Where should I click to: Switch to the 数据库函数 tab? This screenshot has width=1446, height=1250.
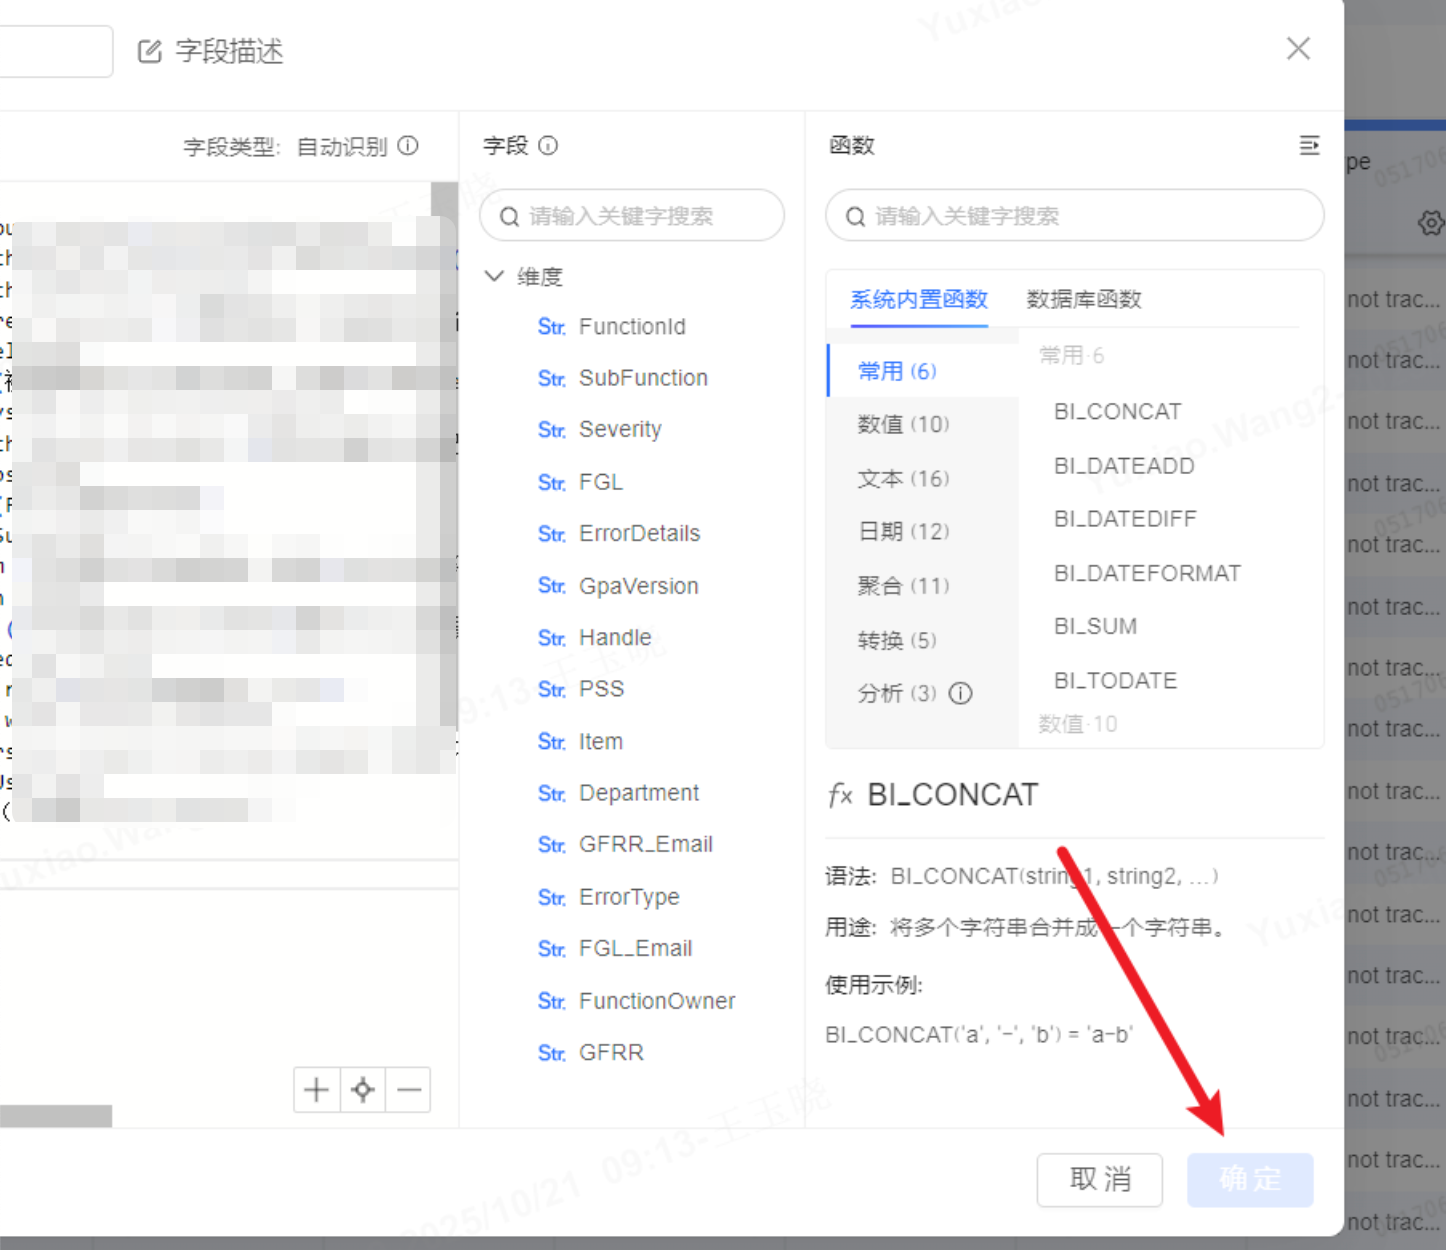pos(1083,299)
